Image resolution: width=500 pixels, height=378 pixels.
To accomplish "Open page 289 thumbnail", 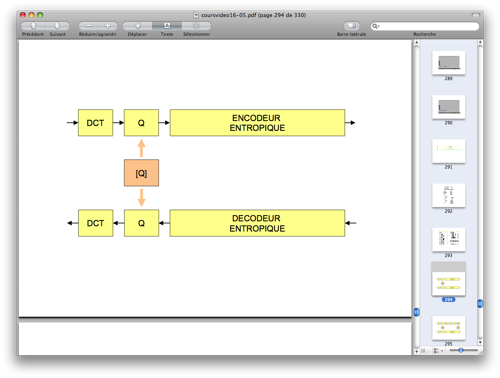I will point(448,63).
